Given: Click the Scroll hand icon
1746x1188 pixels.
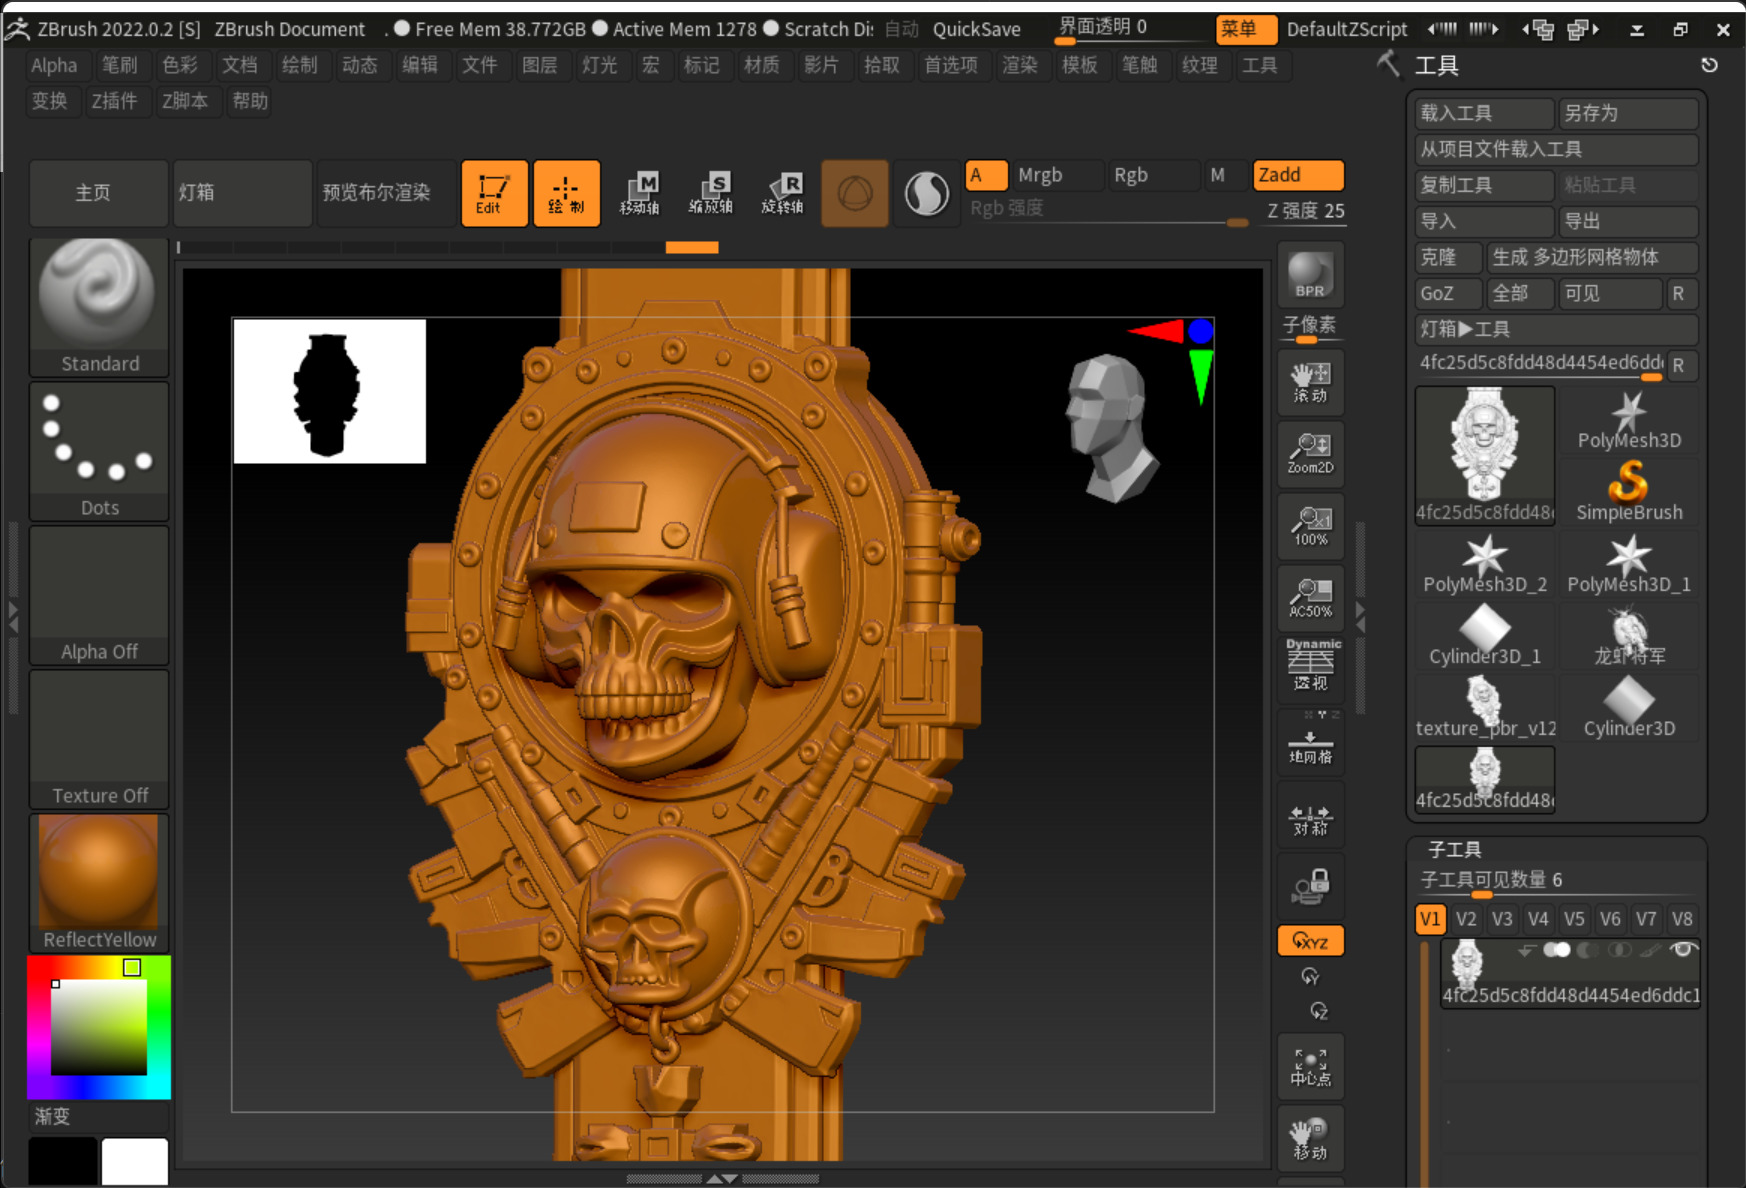Looking at the screenshot, I should coord(1310,382).
